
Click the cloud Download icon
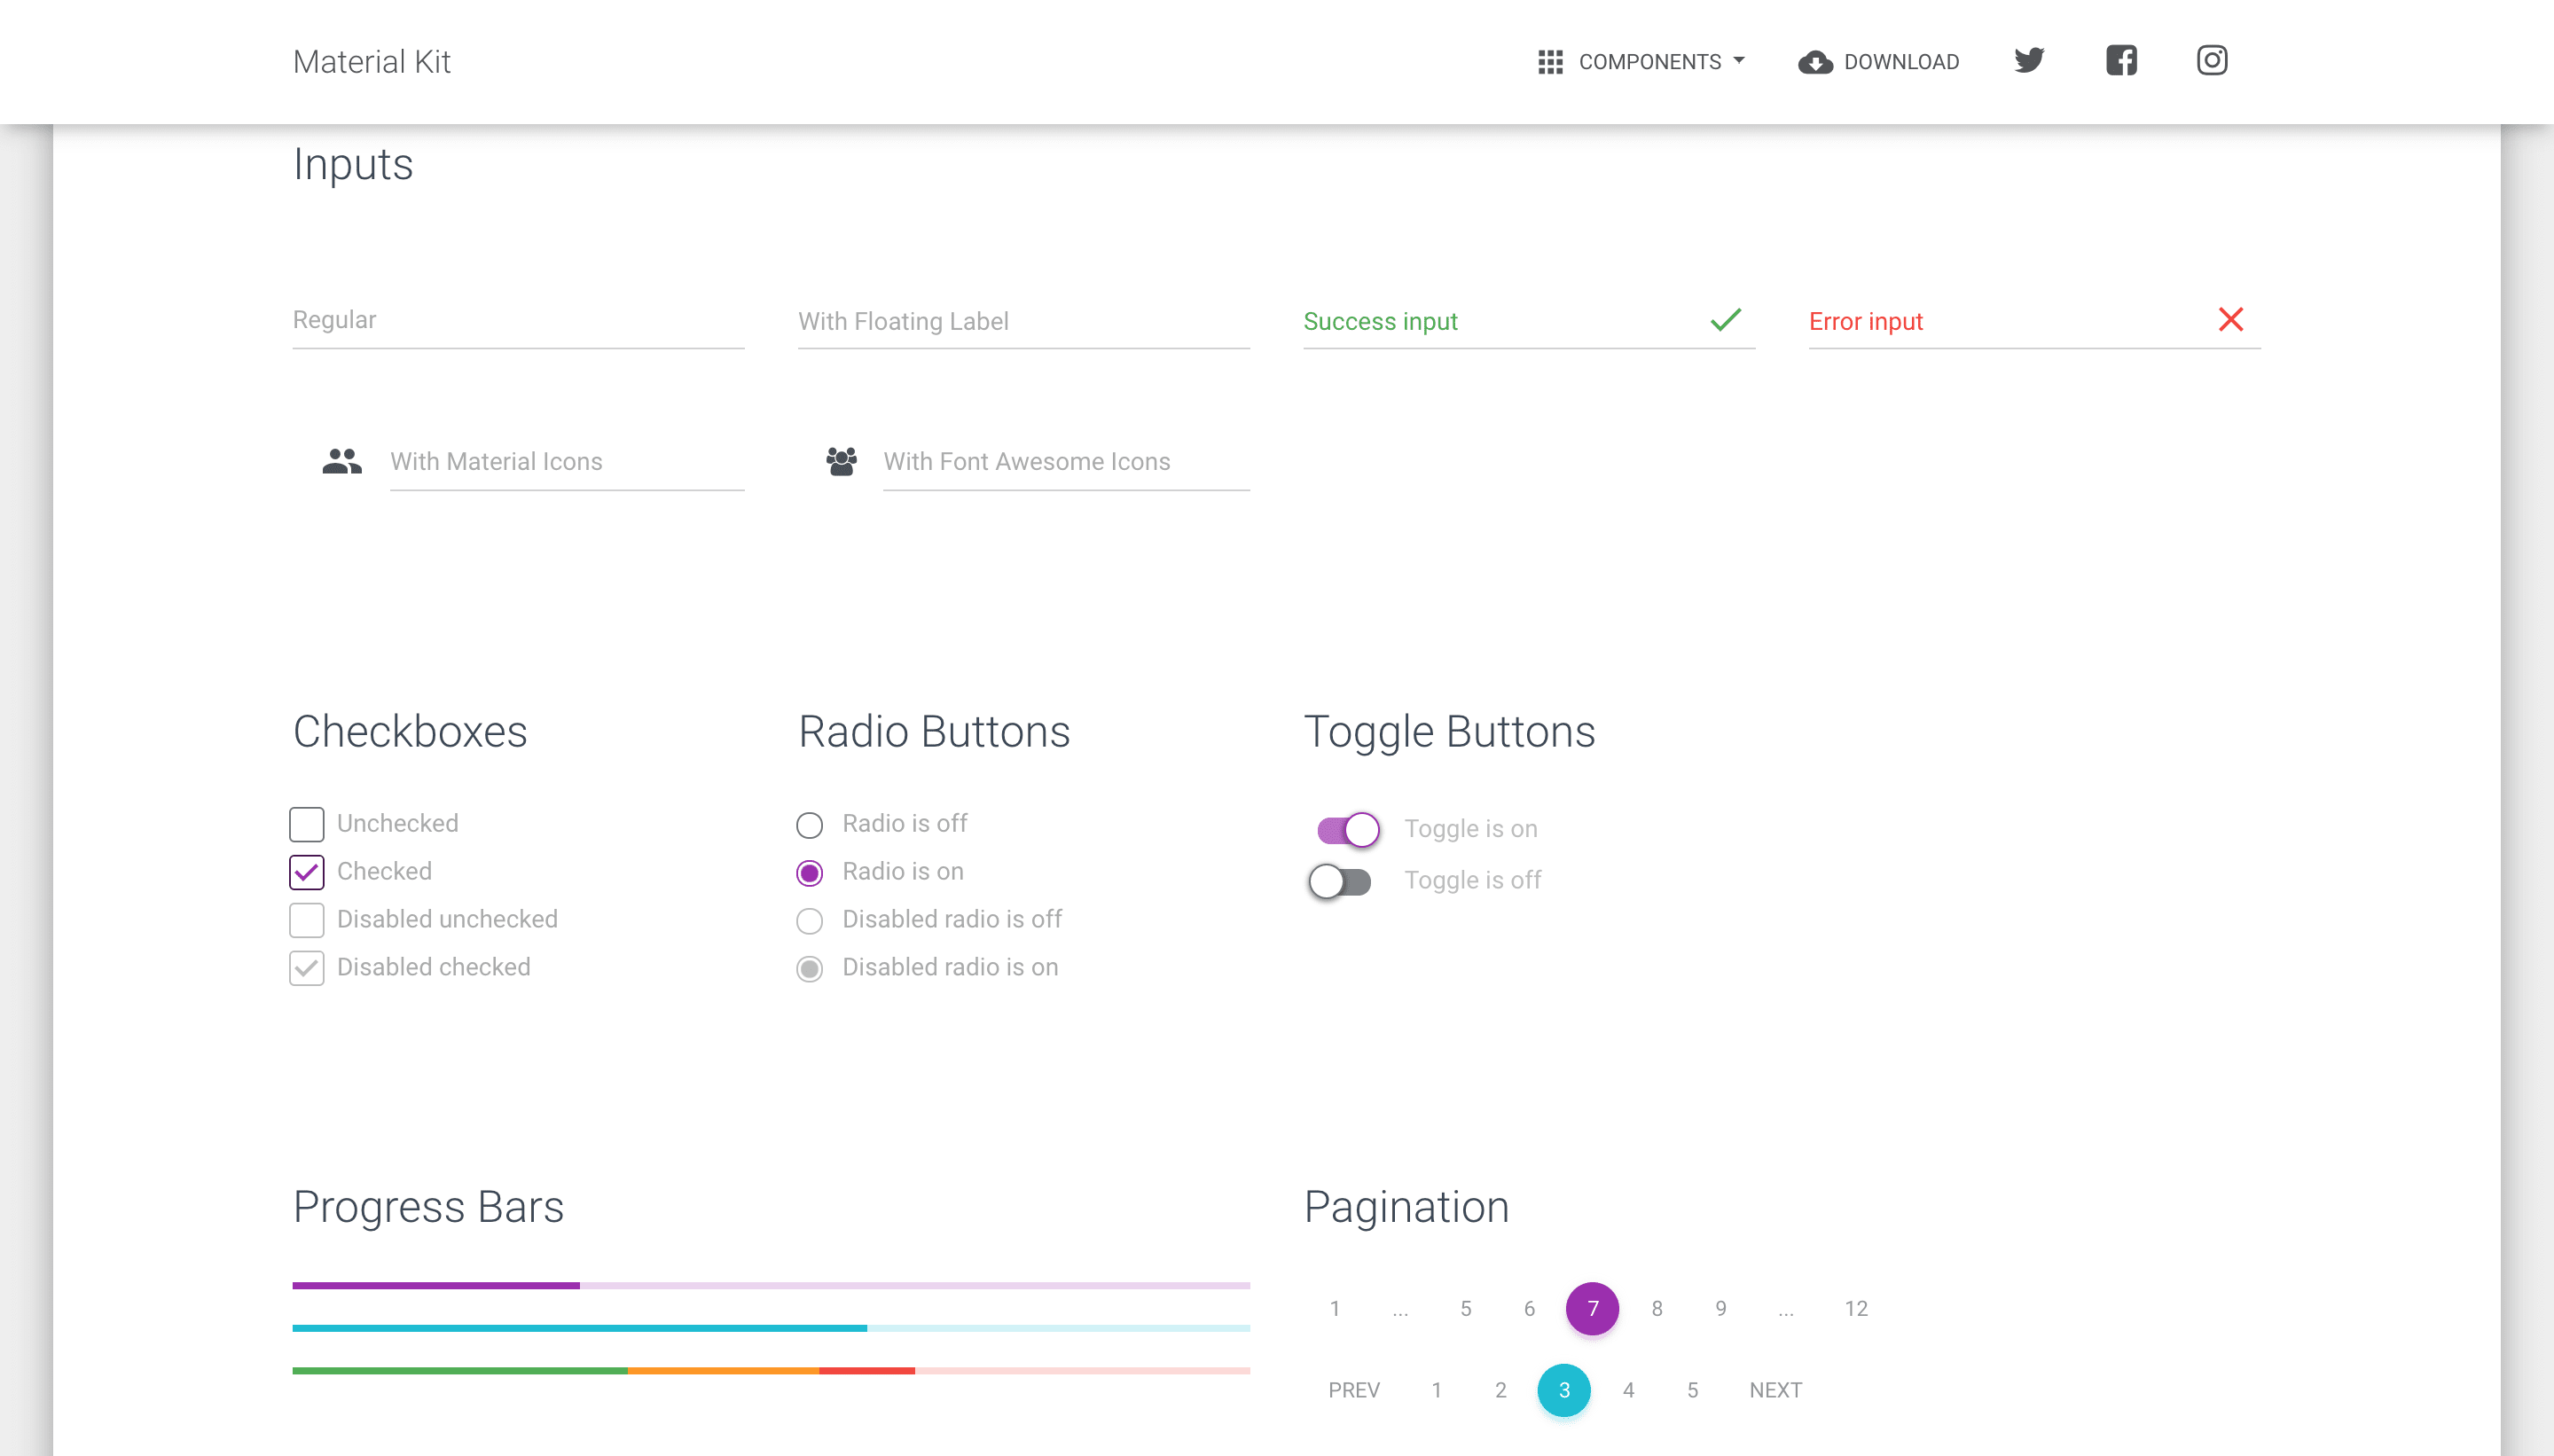(1815, 62)
